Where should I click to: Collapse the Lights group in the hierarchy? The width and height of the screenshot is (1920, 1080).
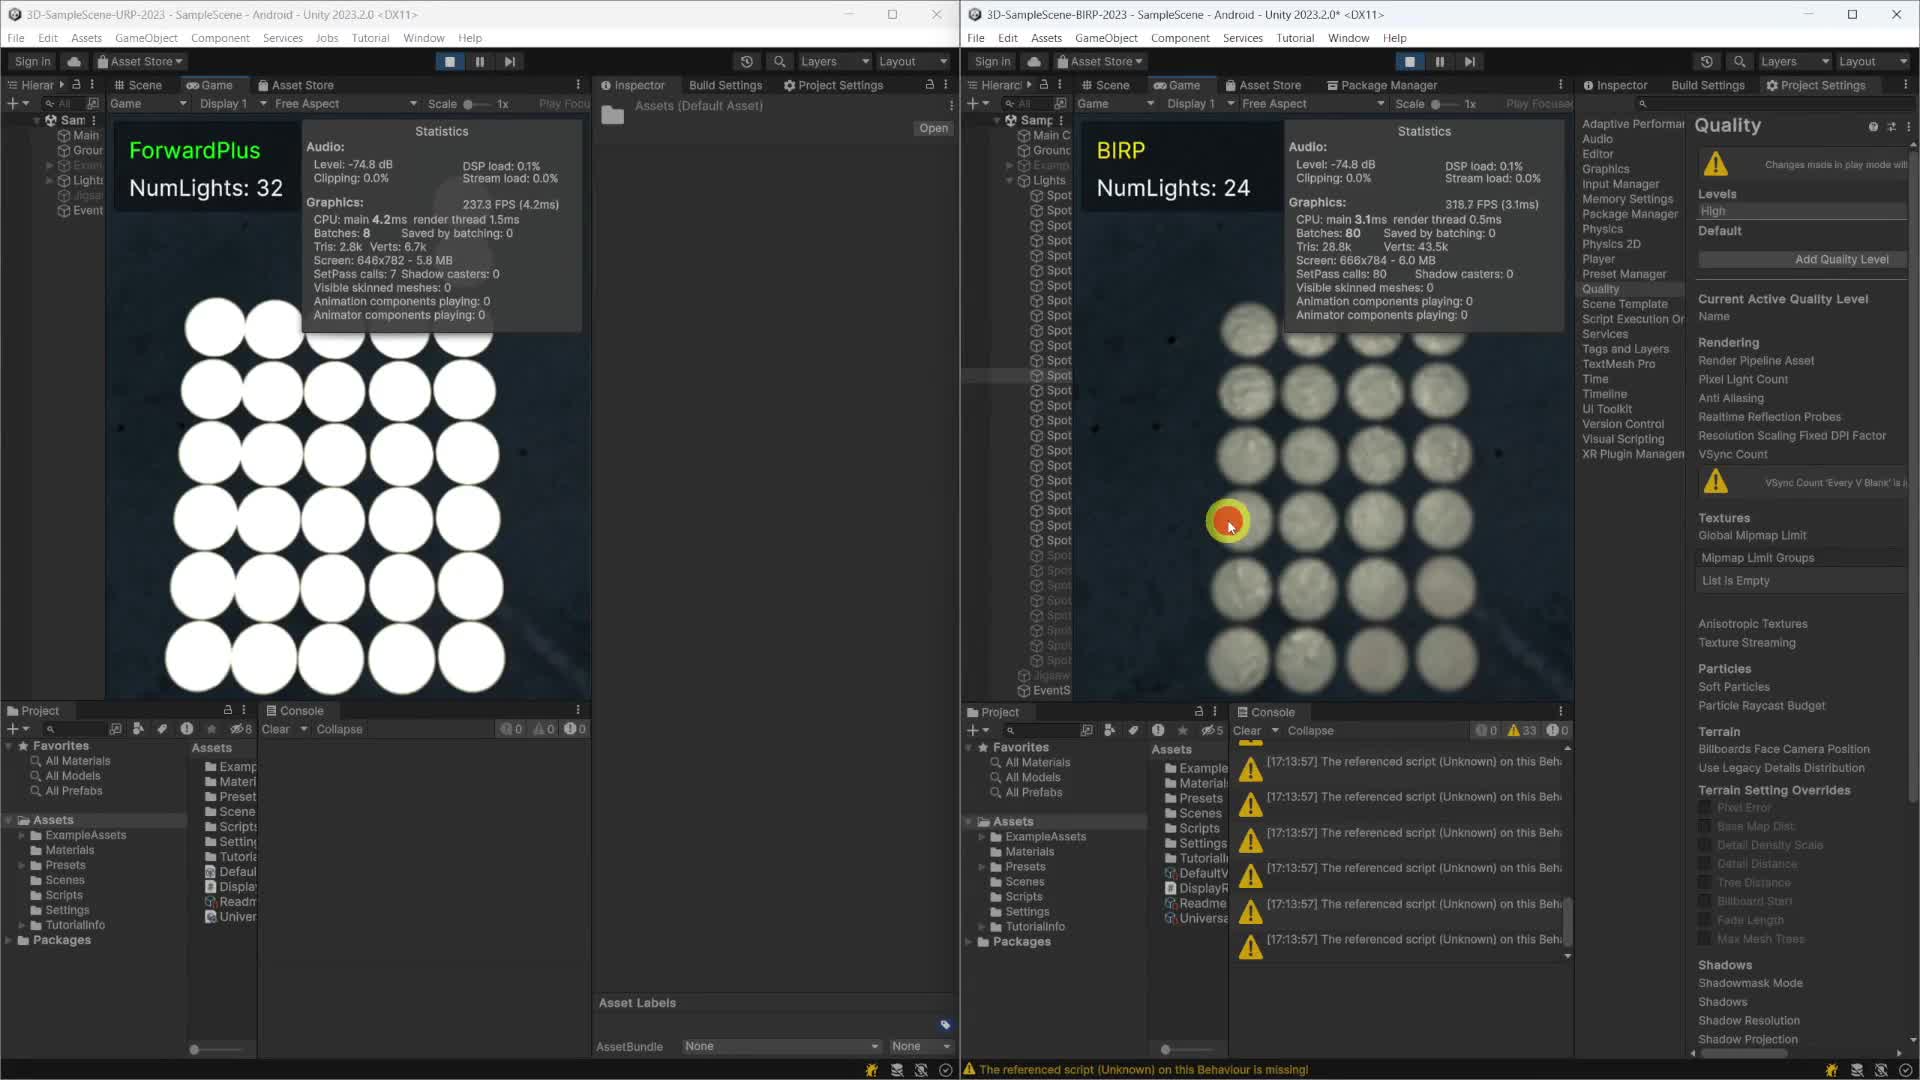1010,180
